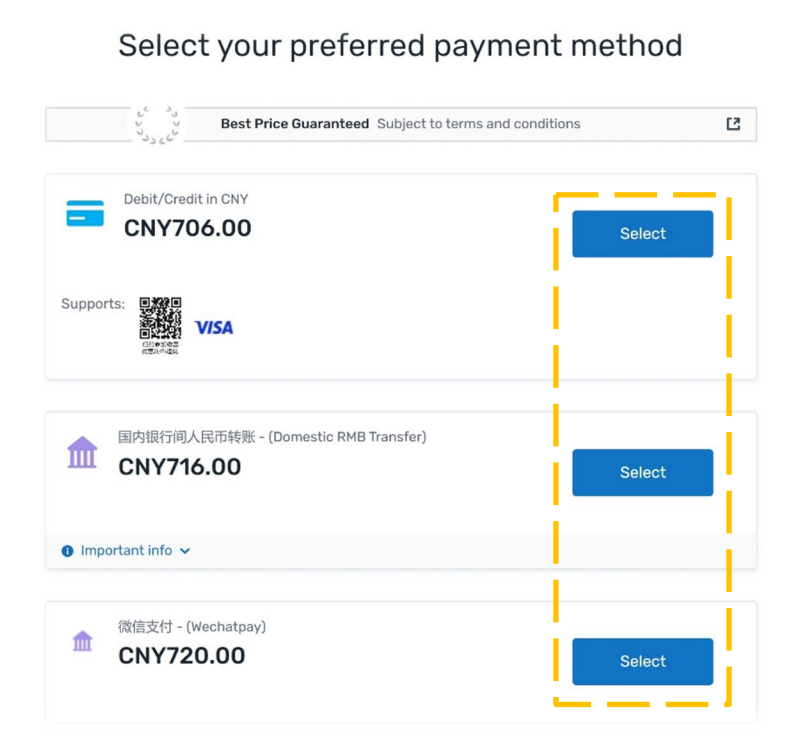The image size is (790, 748).
Task: Click the CNY706.00 price
Action: point(187,228)
